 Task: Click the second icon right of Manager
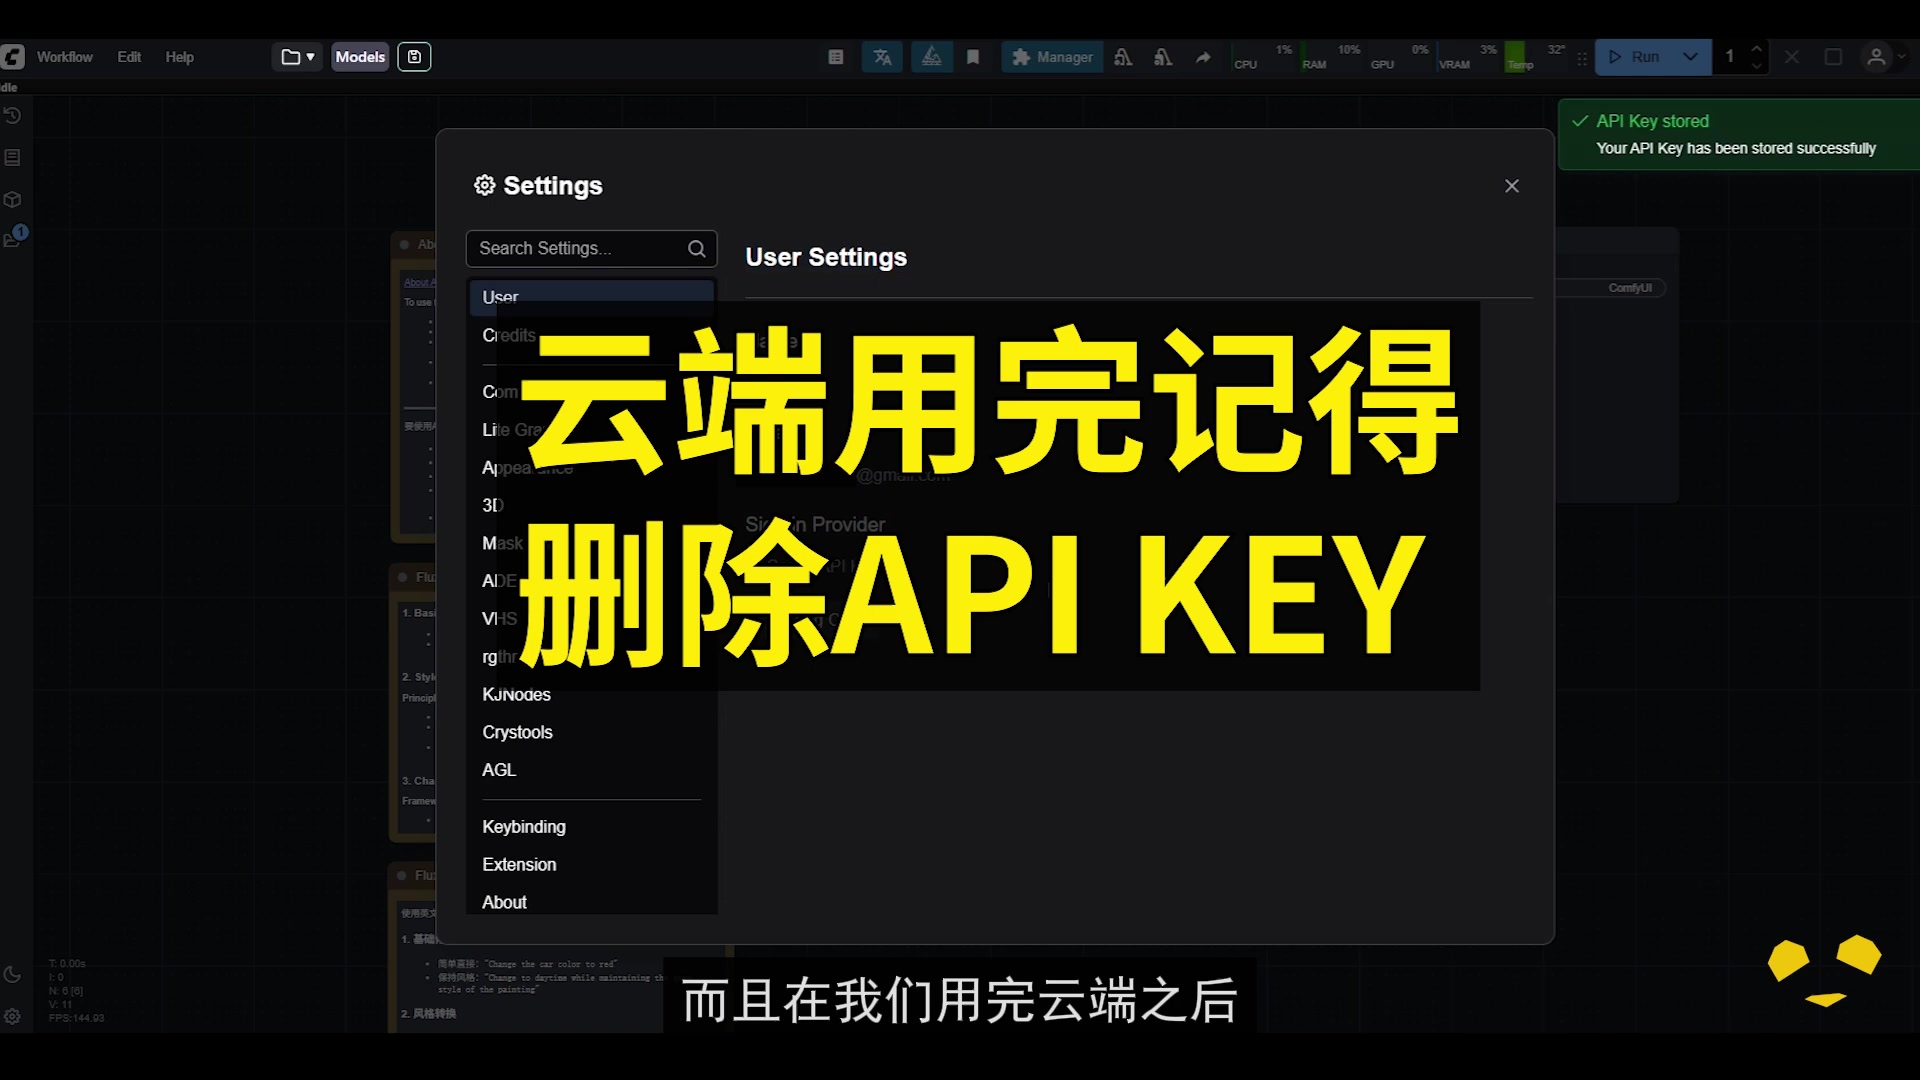click(1163, 57)
